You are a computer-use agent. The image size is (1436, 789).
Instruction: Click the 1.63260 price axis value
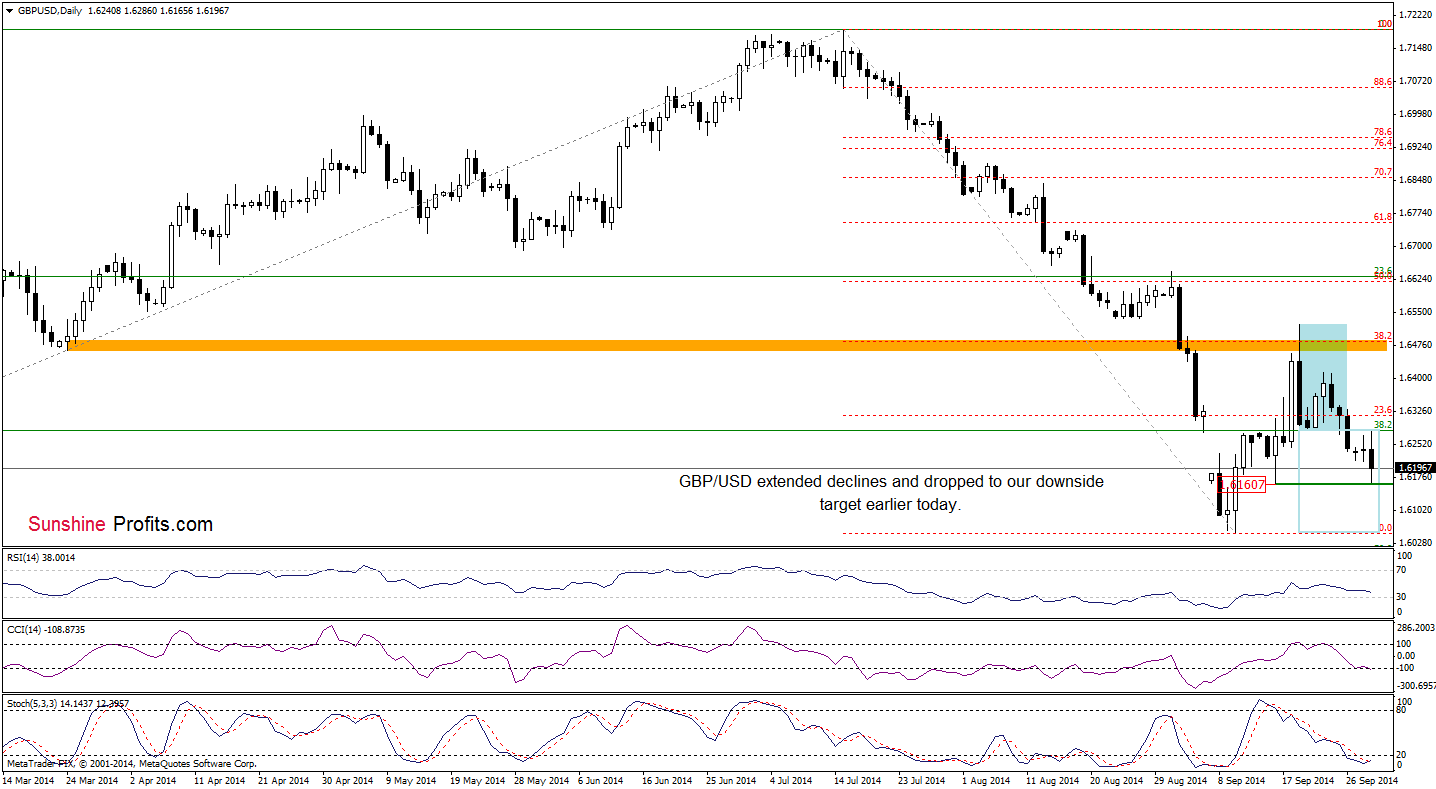click(1417, 411)
